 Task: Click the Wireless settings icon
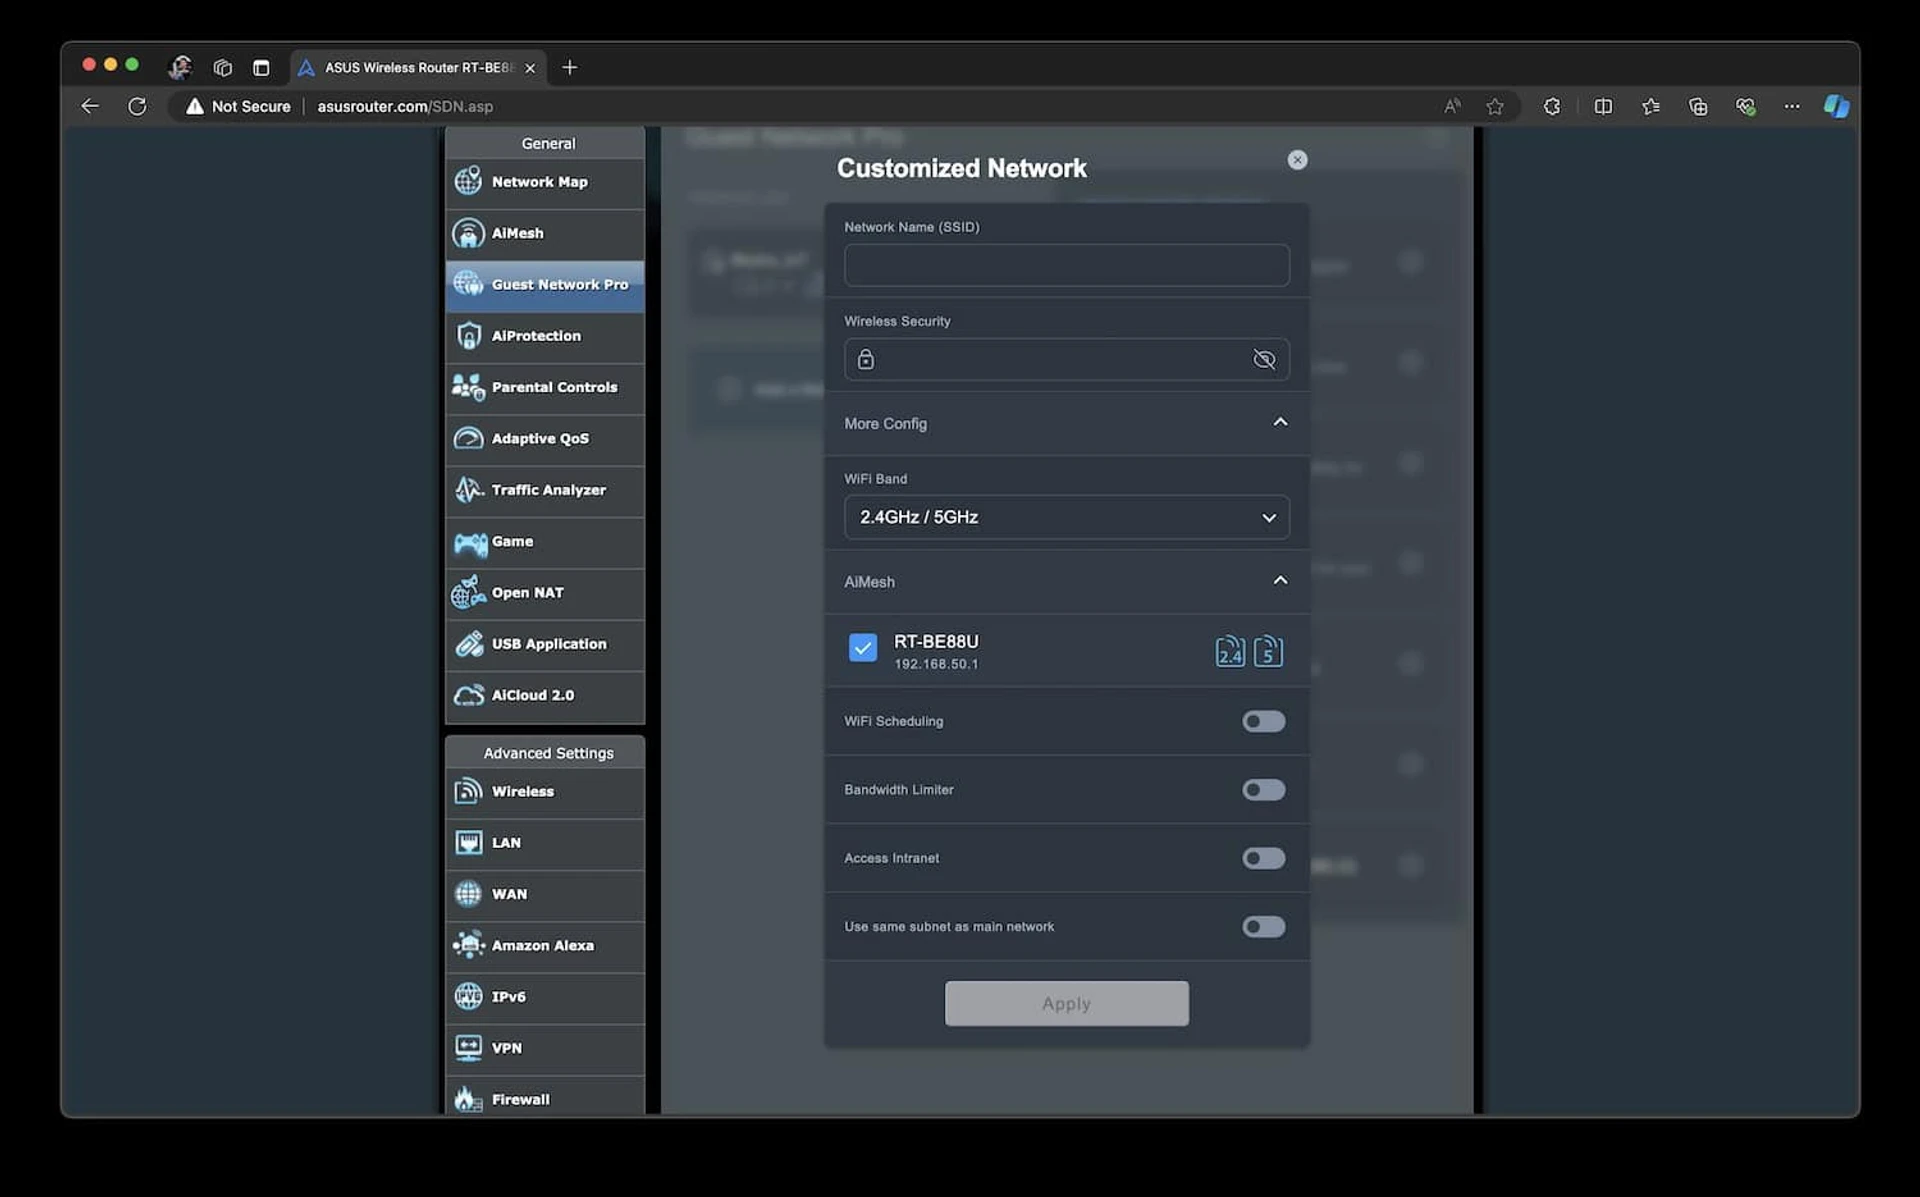point(468,791)
